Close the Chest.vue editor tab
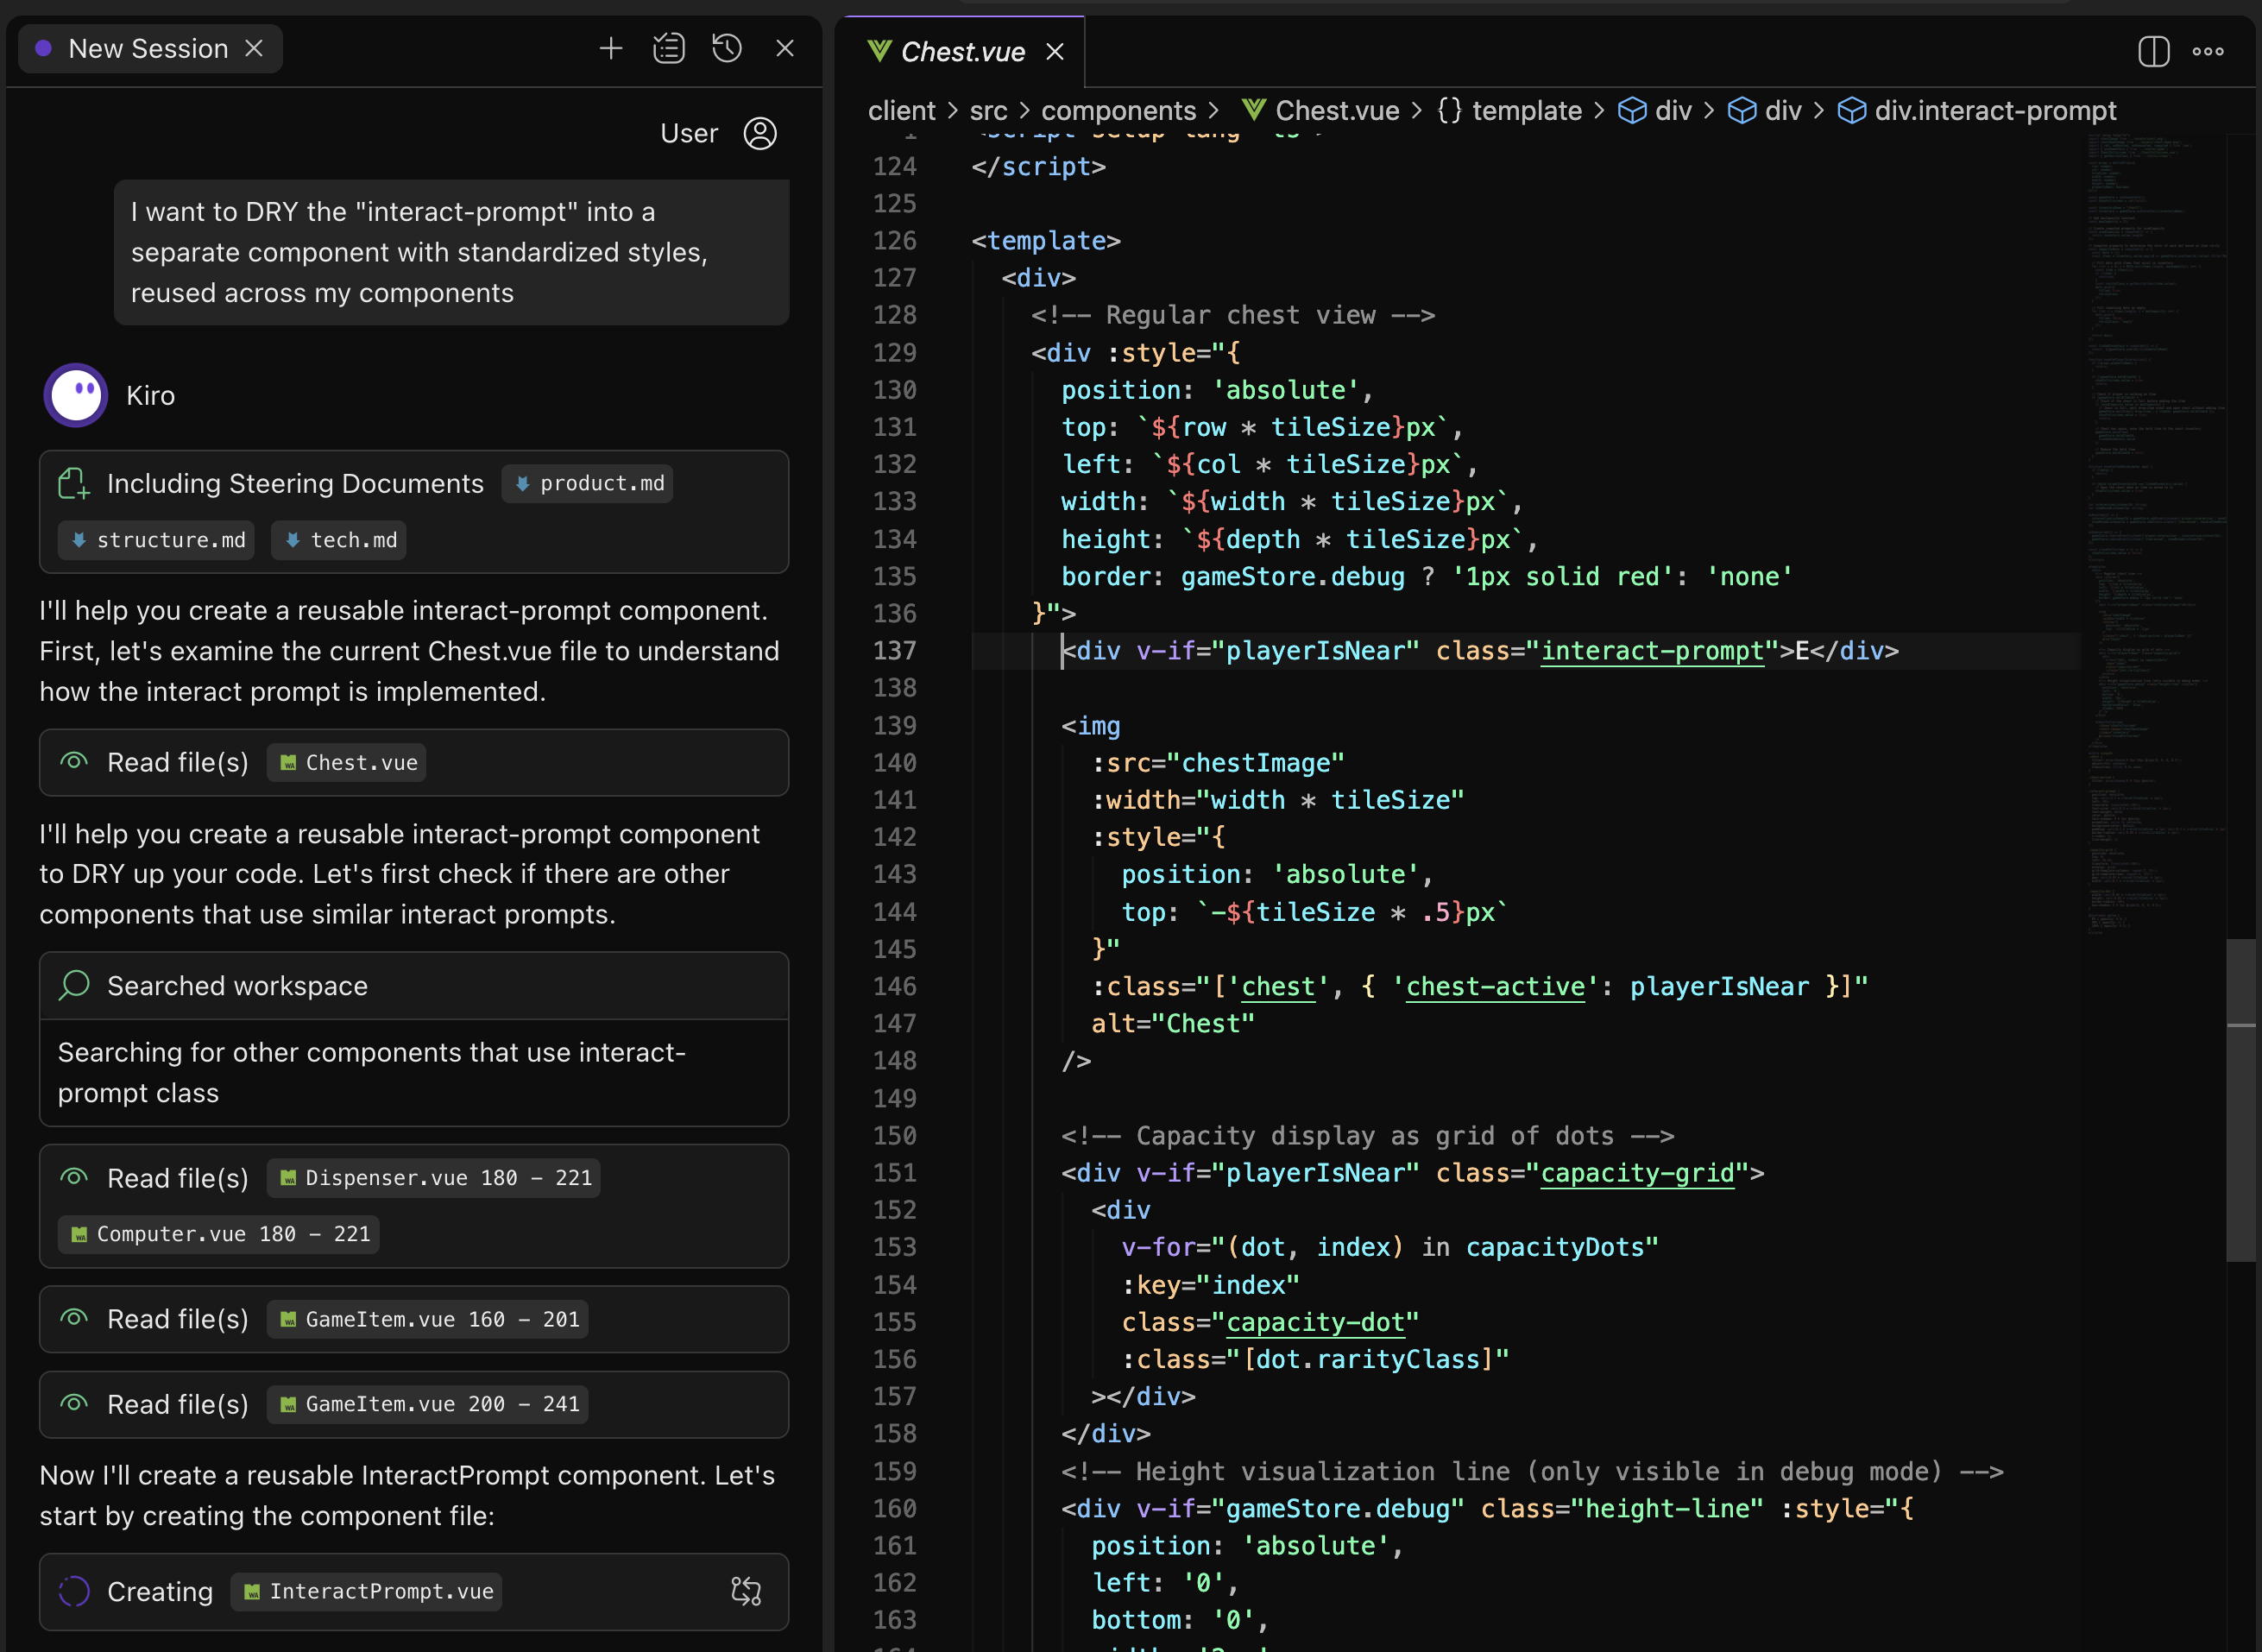The width and height of the screenshot is (2262, 1652). click(1055, 51)
